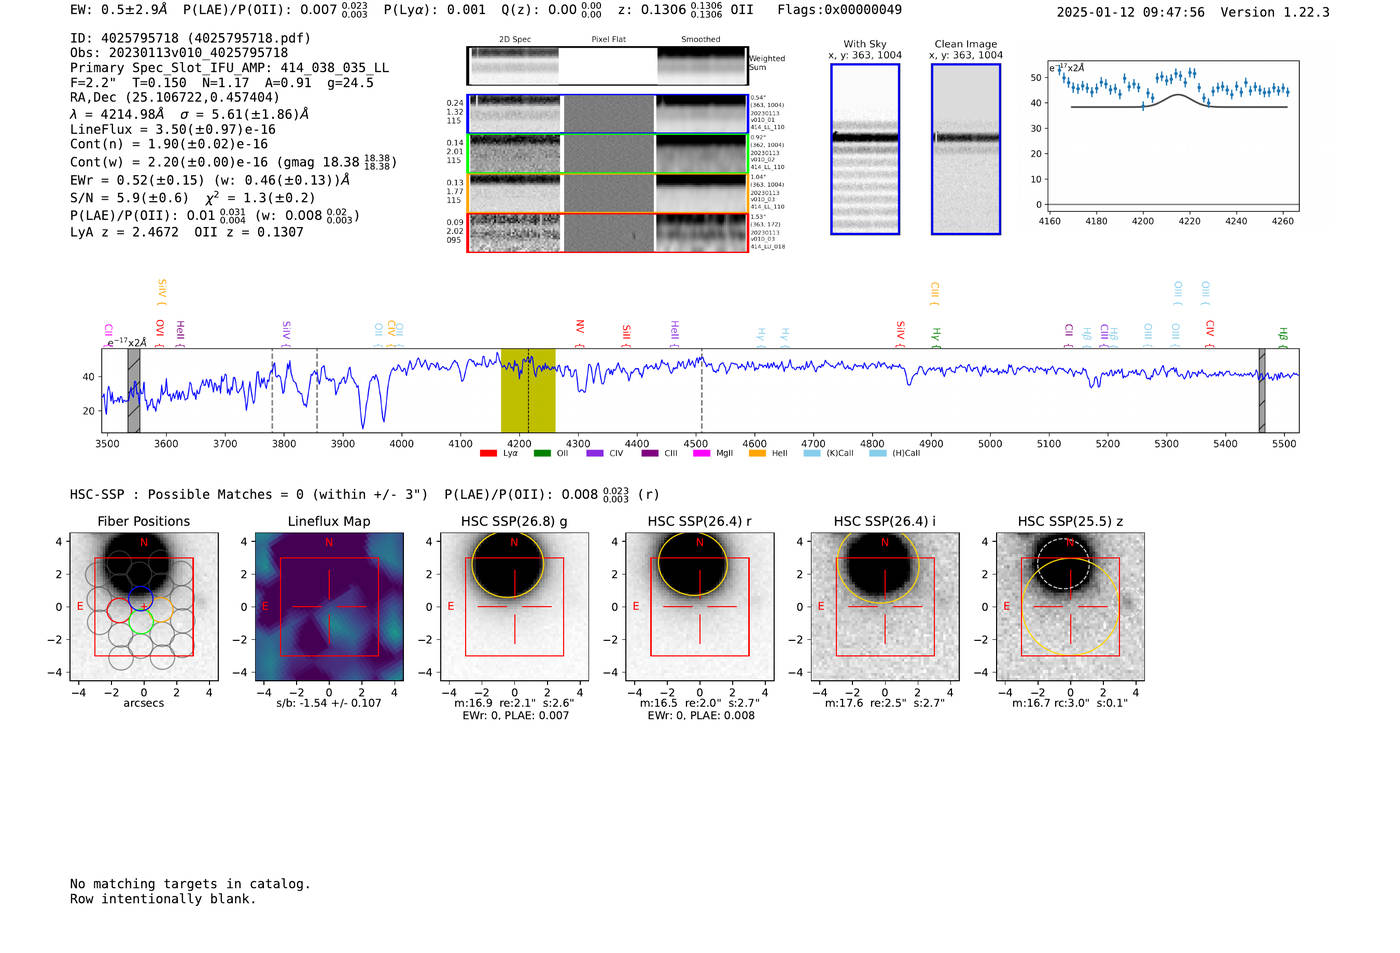The height and width of the screenshot is (953, 1400).
Task: Select the blue-bordered Pixel Flat cutout
Action: click(x=608, y=114)
